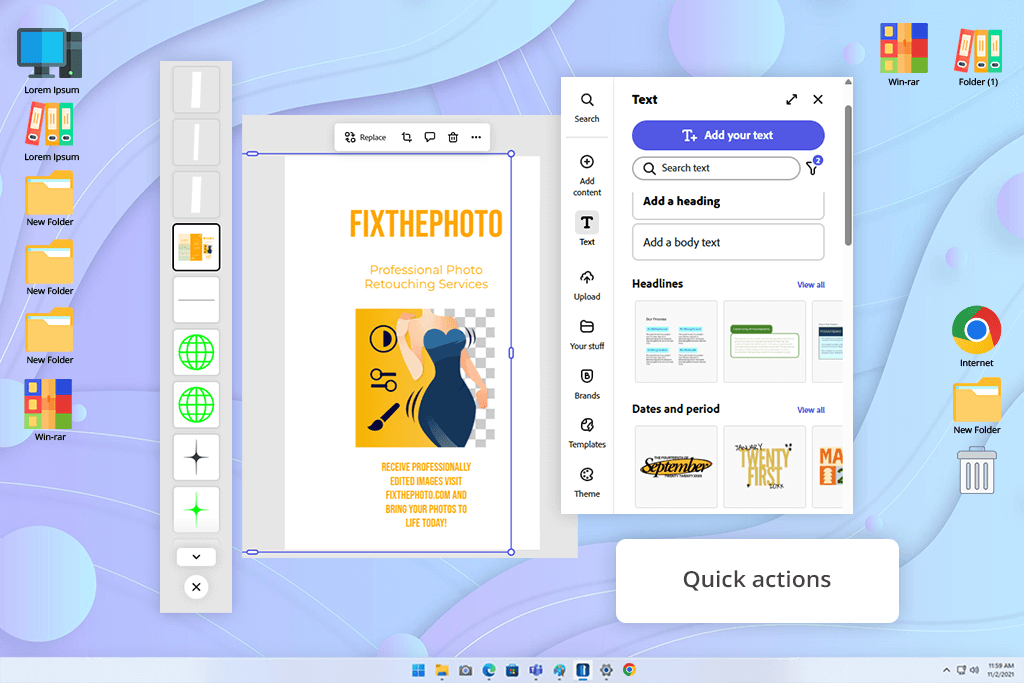Screen dimensions: 1024x683
Task: Click the orange paragraph text on flyer
Action: (x=426, y=495)
